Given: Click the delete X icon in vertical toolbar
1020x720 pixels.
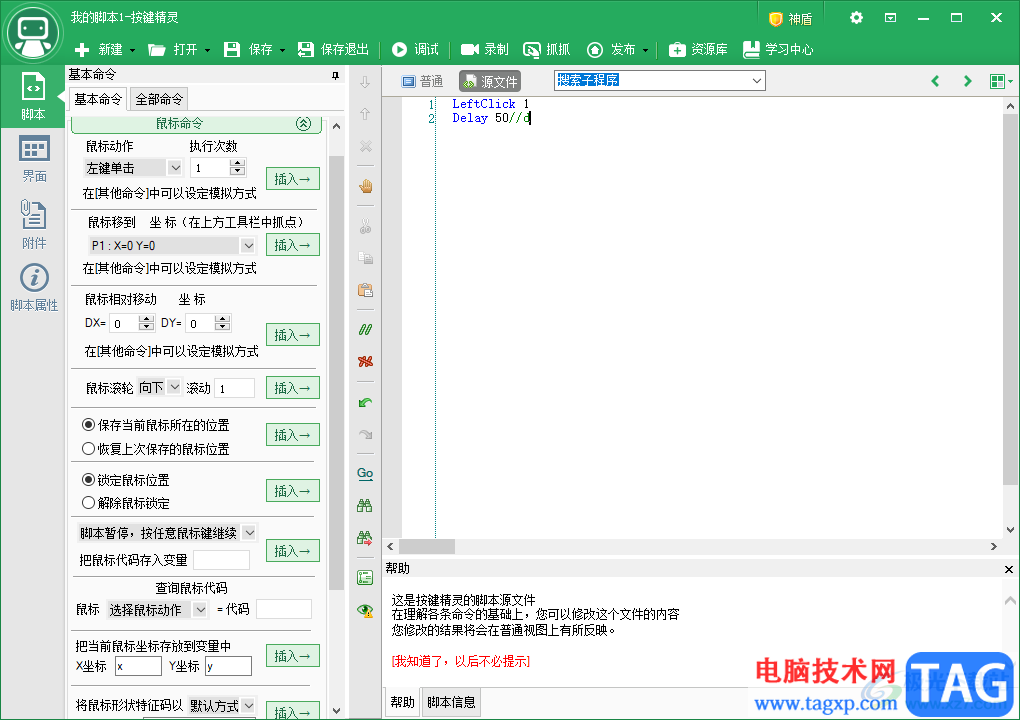Looking at the screenshot, I should point(366,146).
